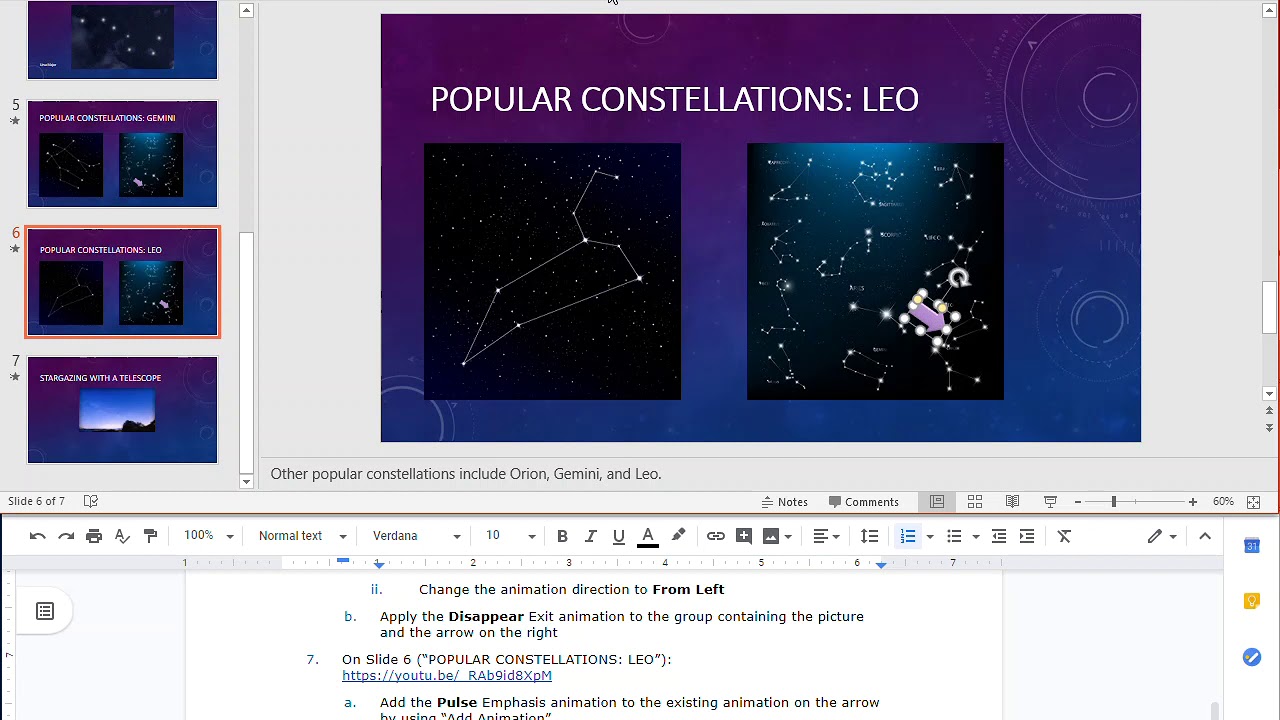Switch to Normal view in PowerPoint
Screen dimensions: 1280x720
point(937,502)
